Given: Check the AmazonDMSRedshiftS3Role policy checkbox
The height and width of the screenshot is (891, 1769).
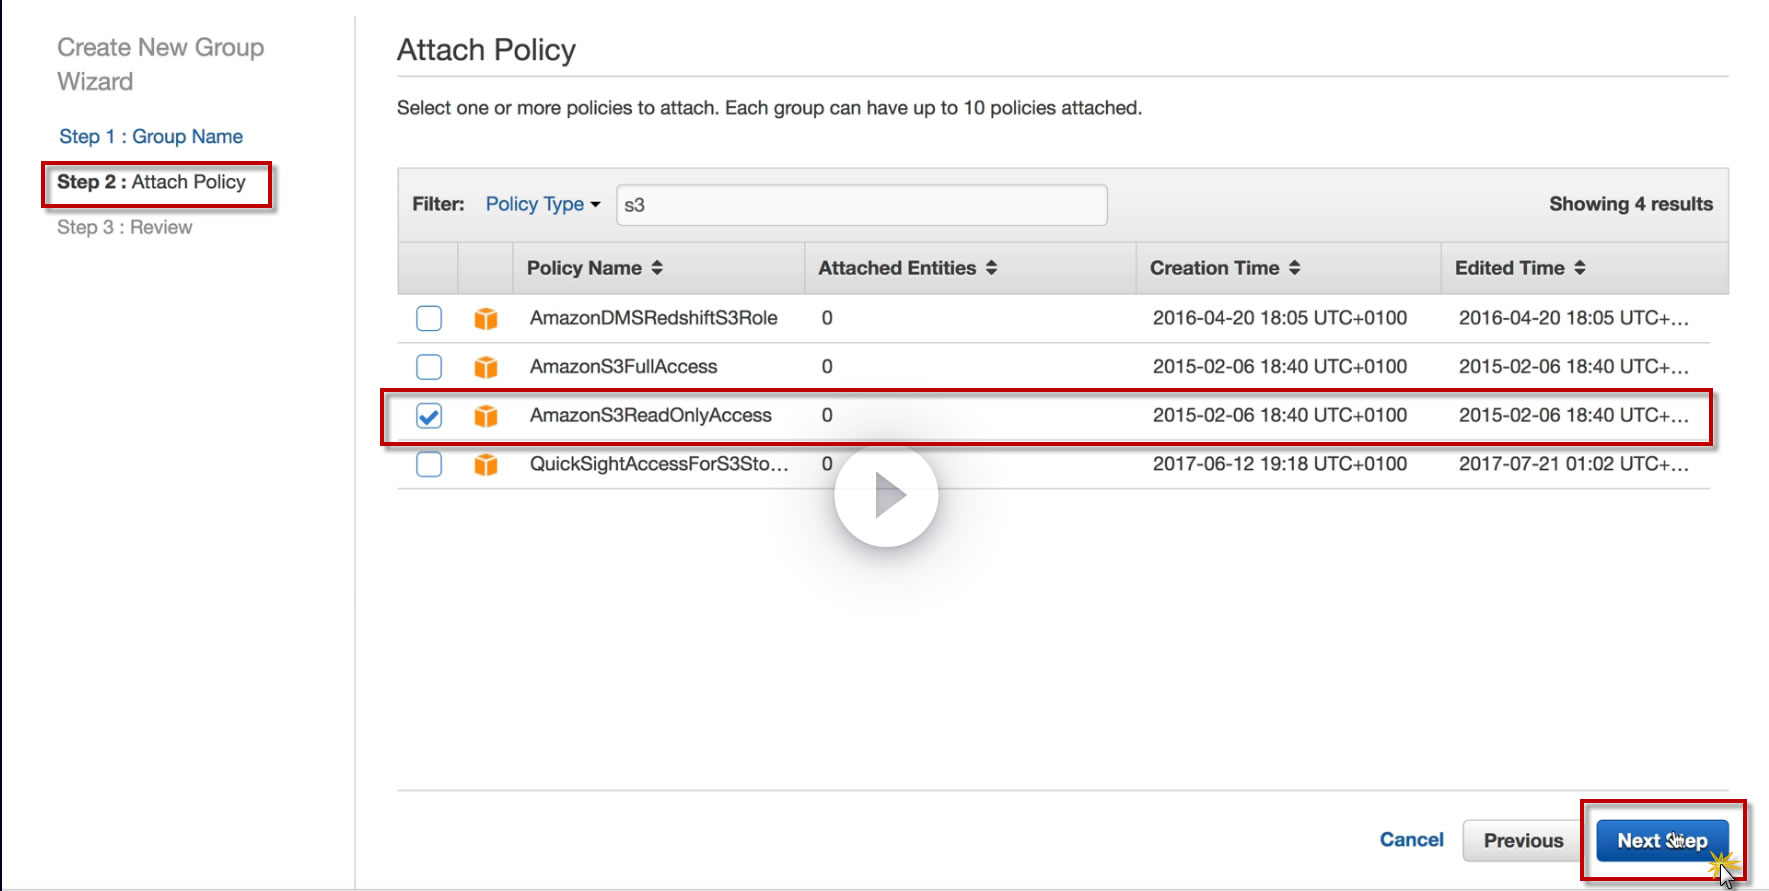Looking at the screenshot, I should pos(429,318).
